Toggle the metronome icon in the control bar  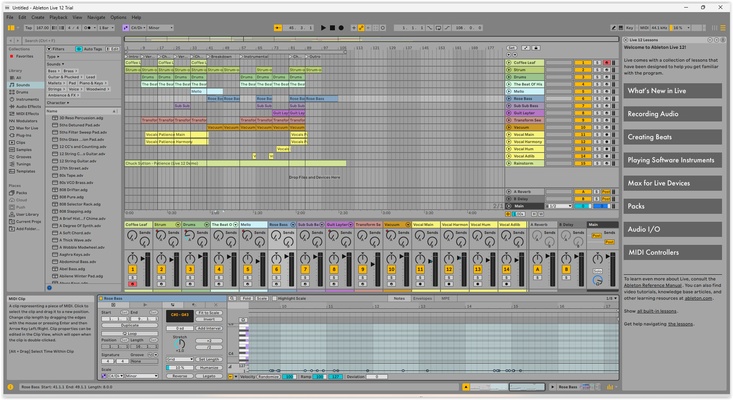click(87, 28)
